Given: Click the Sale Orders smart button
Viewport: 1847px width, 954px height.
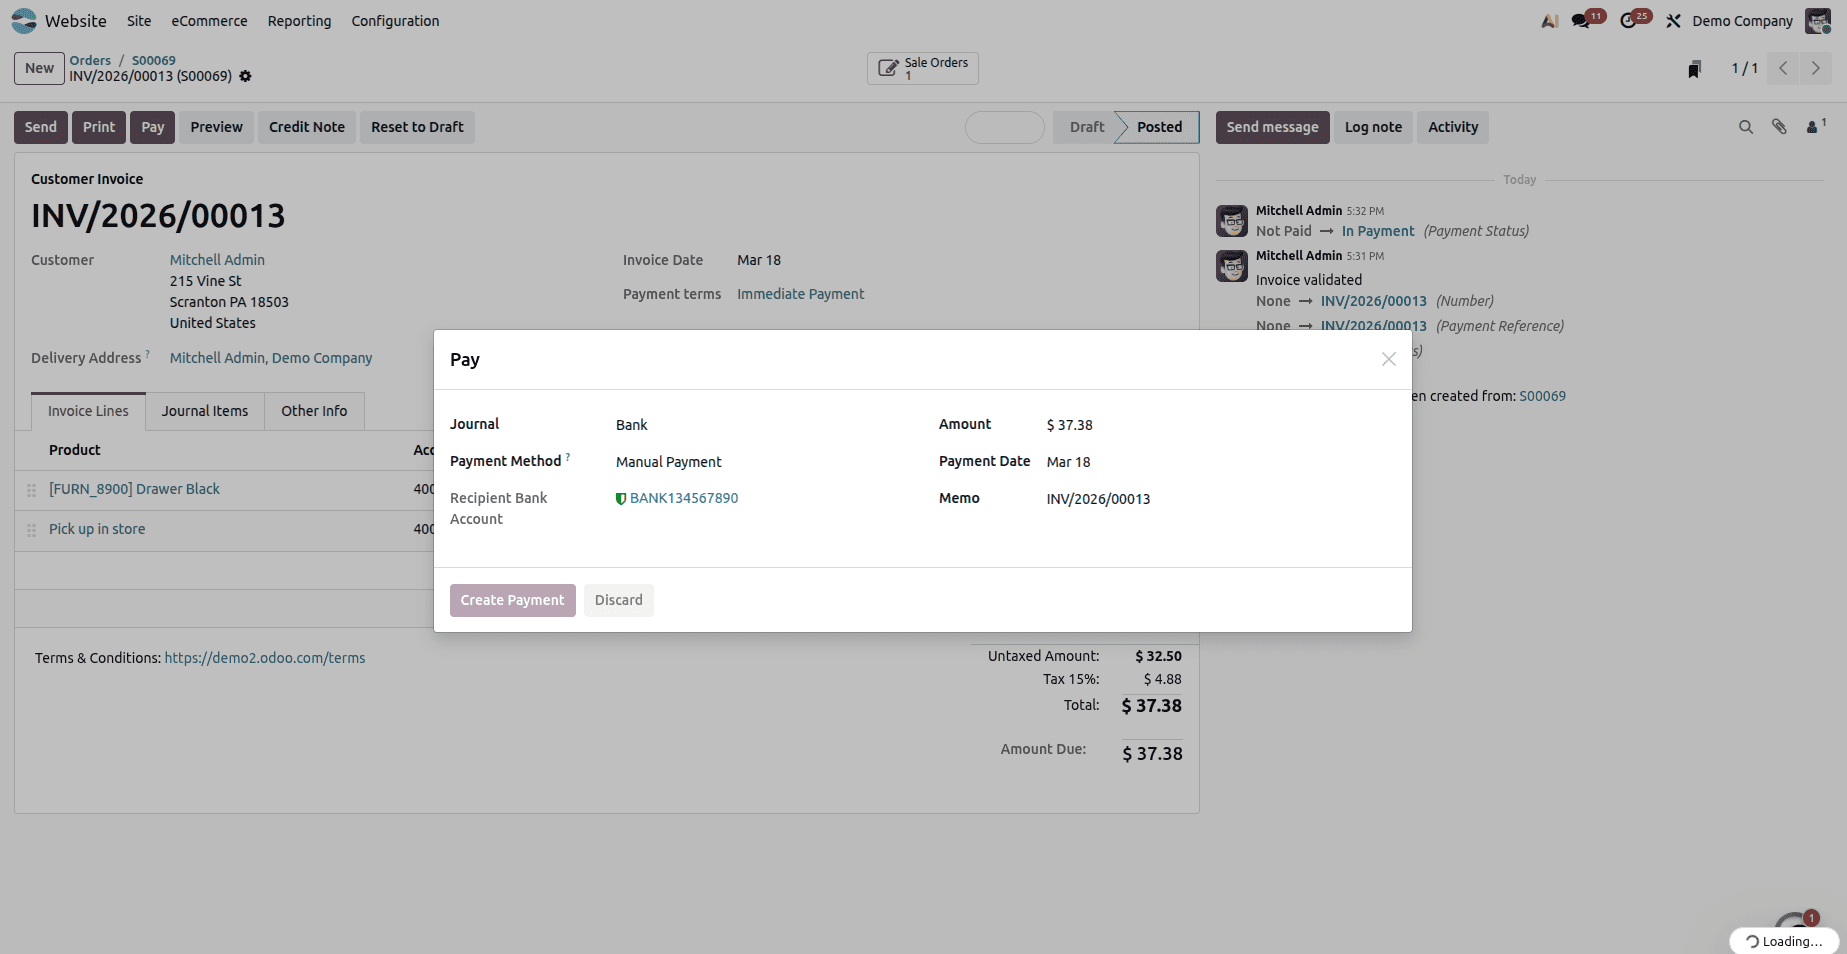Looking at the screenshot, I should click(x=921, y=68).
